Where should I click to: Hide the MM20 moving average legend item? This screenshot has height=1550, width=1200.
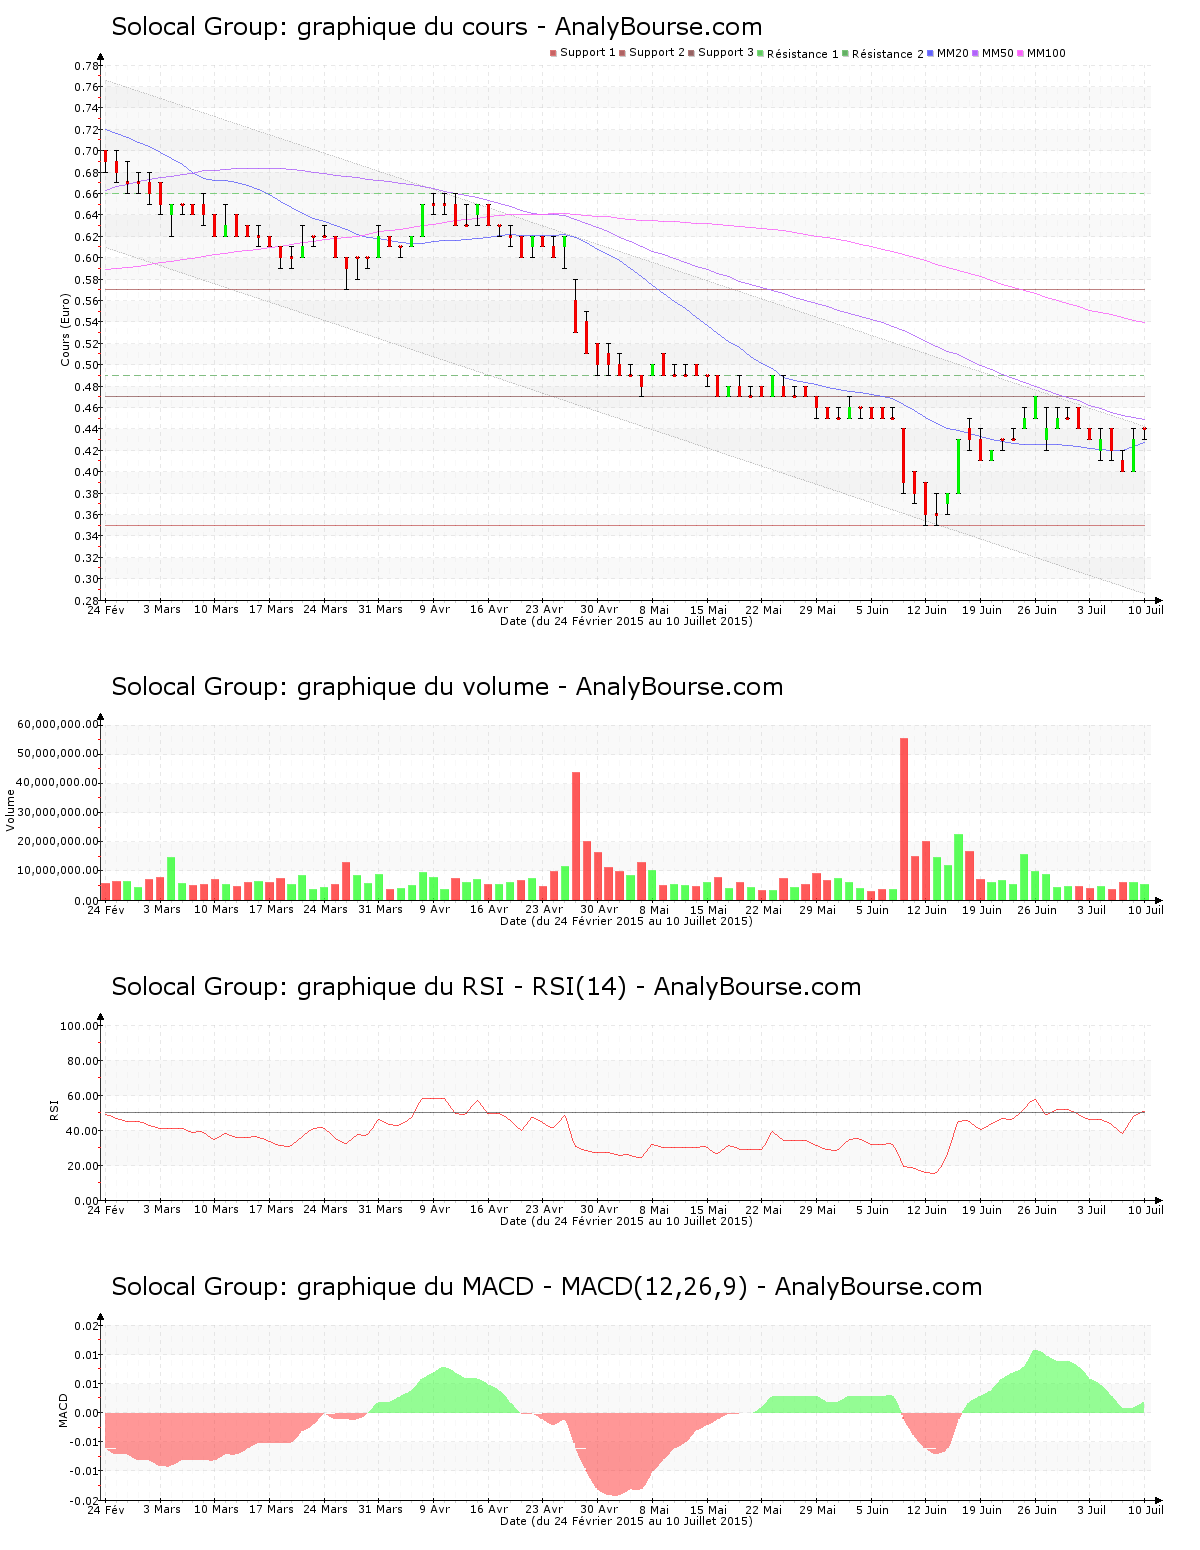(952, 53)
